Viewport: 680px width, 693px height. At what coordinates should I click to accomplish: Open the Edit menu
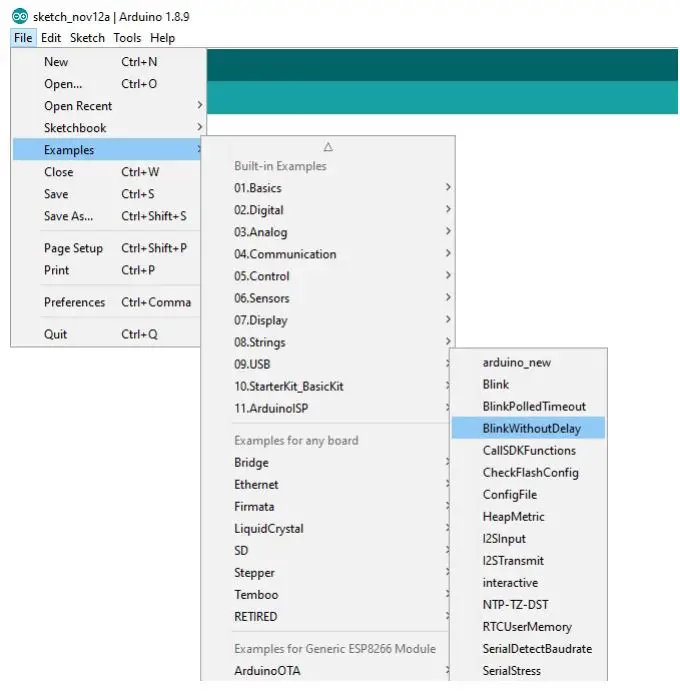[x=51, y=38]
